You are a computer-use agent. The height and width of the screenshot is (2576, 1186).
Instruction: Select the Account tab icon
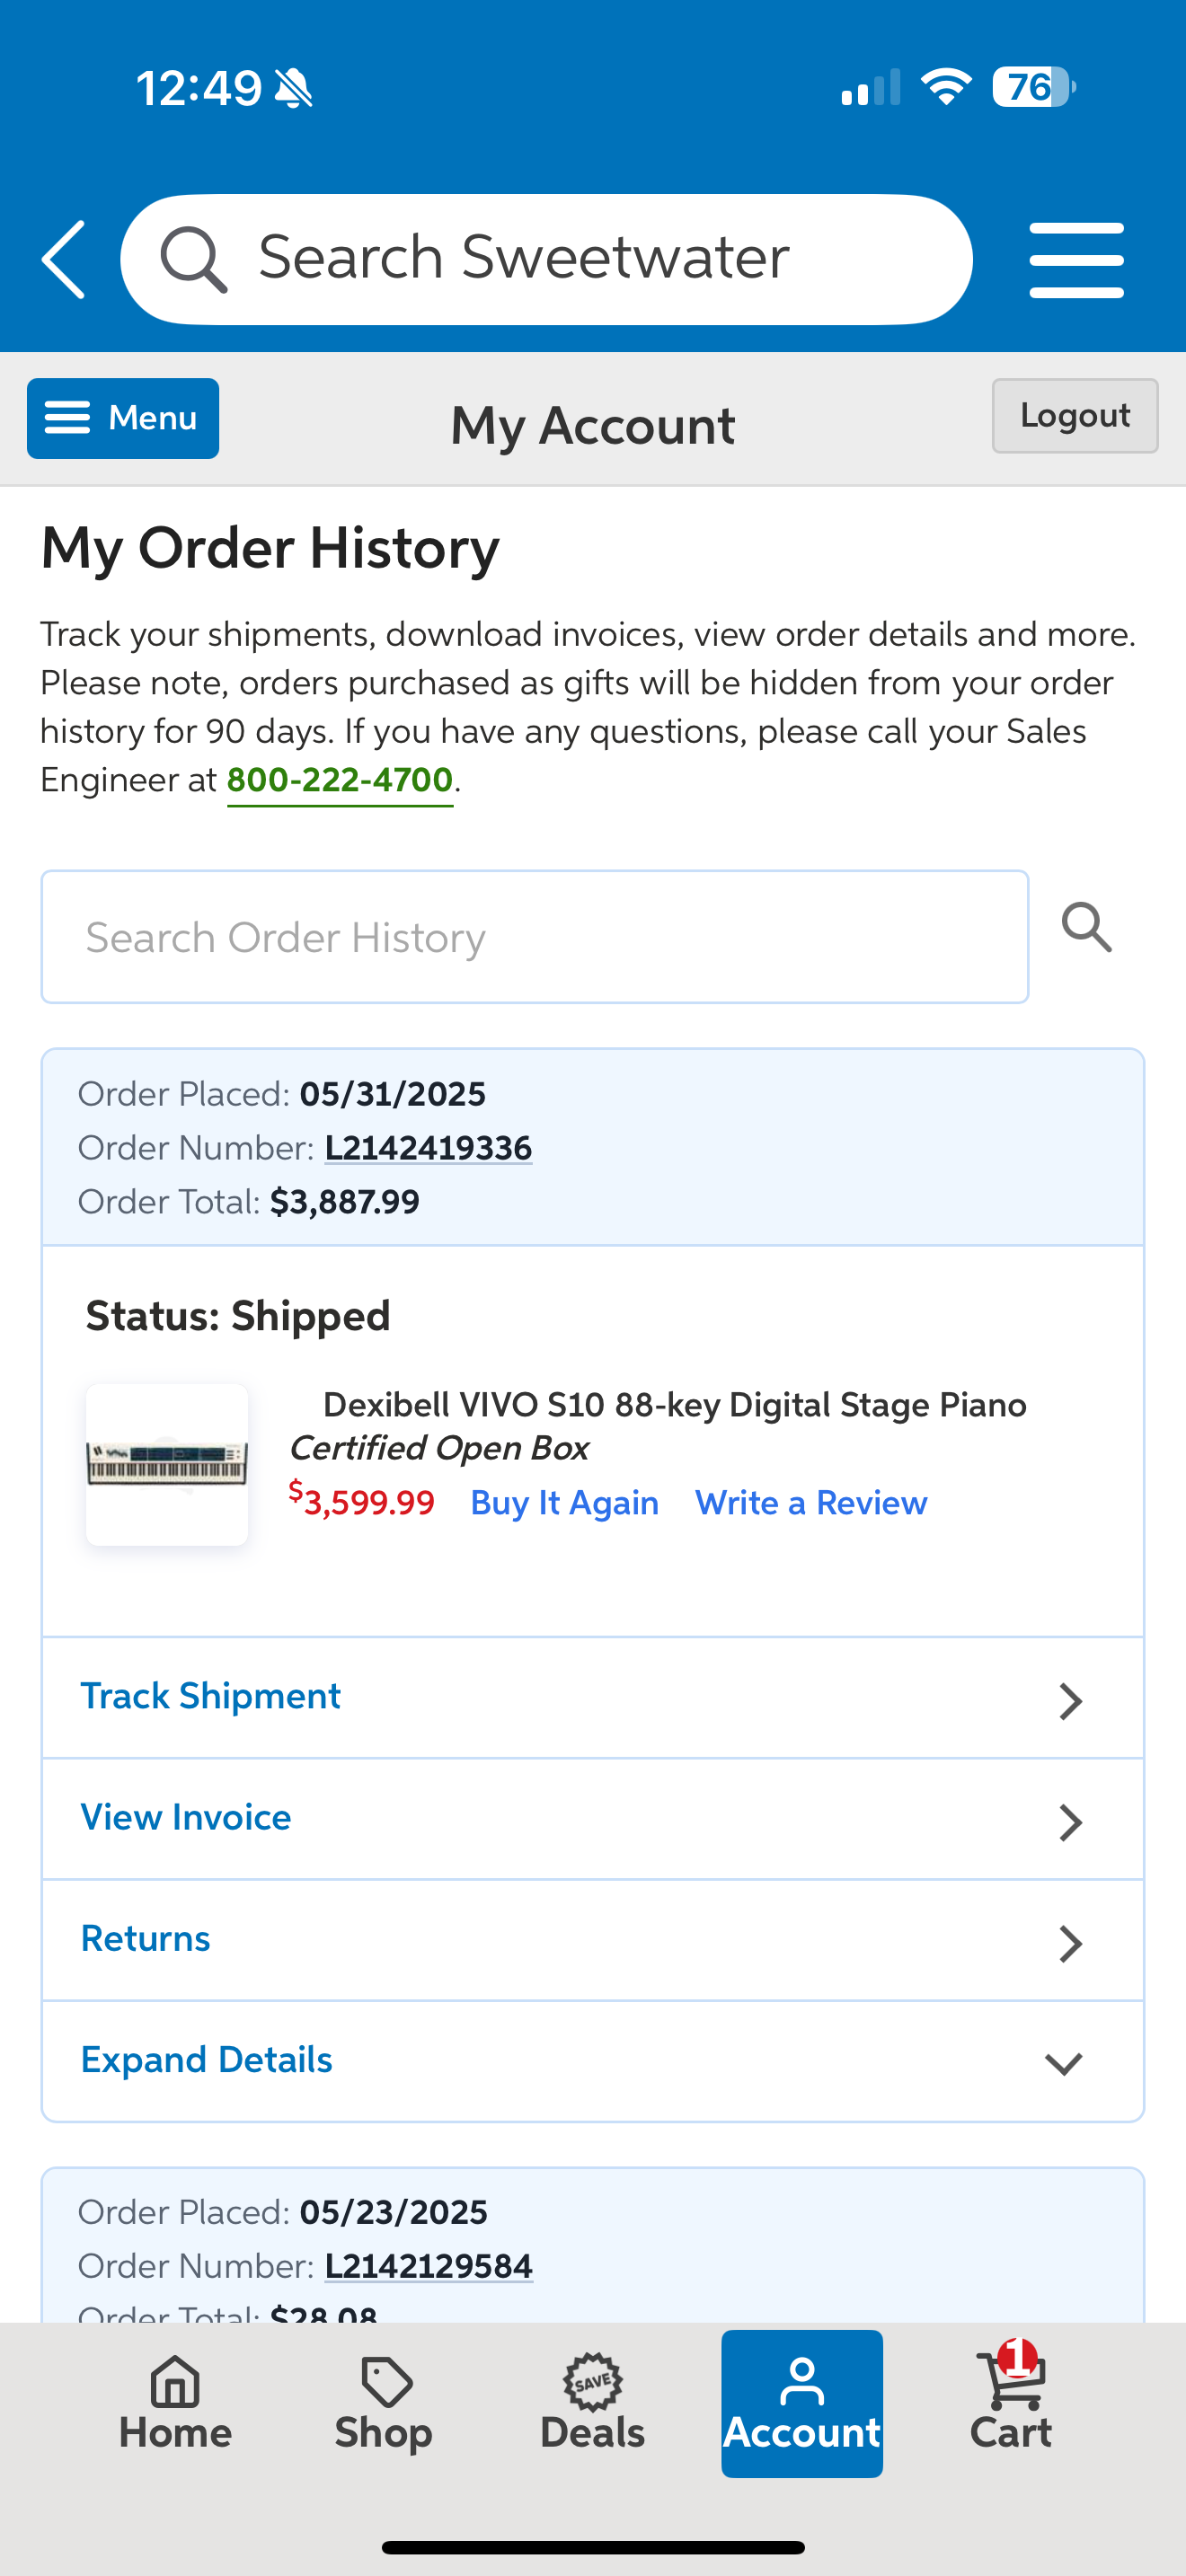click(802, 2383)
